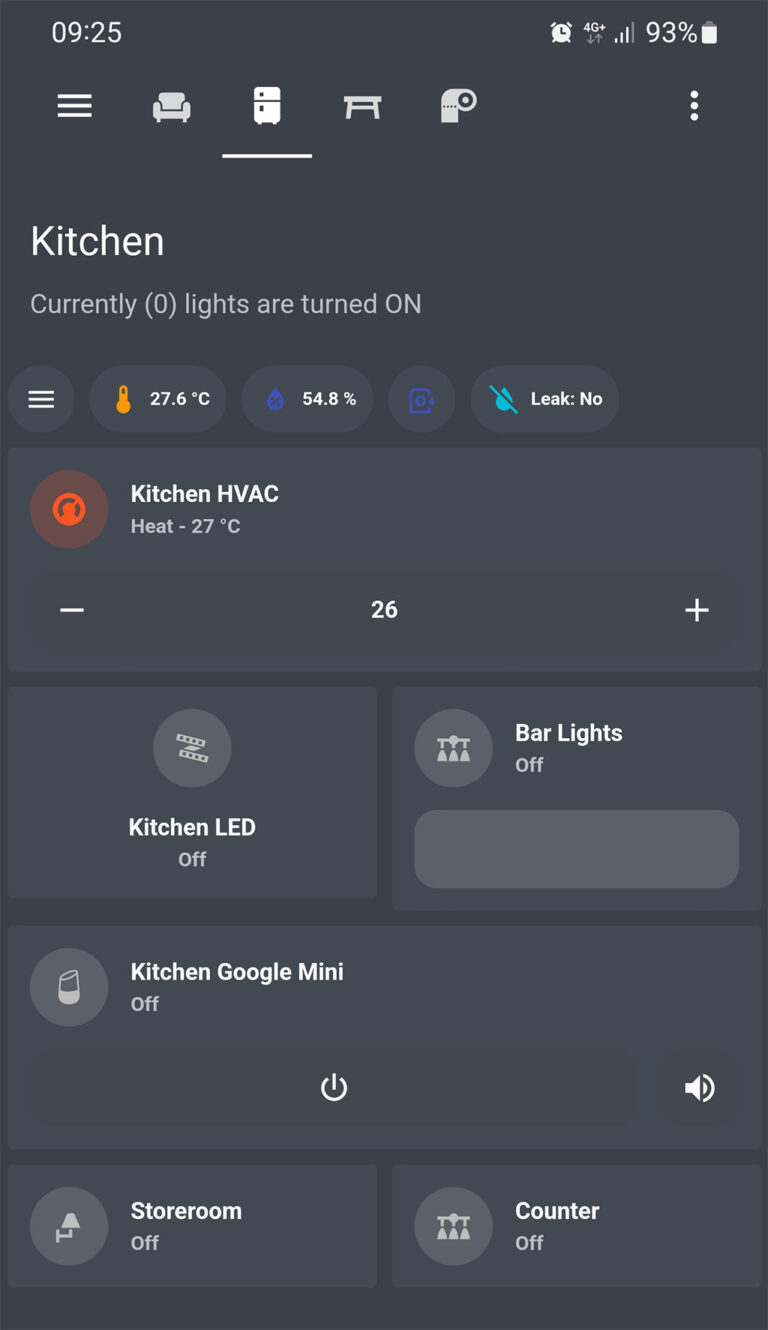This screenshot has height=1330, width=768.
Task: Tap the 27.6 °C temperature chip
Action: coord(157,399)
